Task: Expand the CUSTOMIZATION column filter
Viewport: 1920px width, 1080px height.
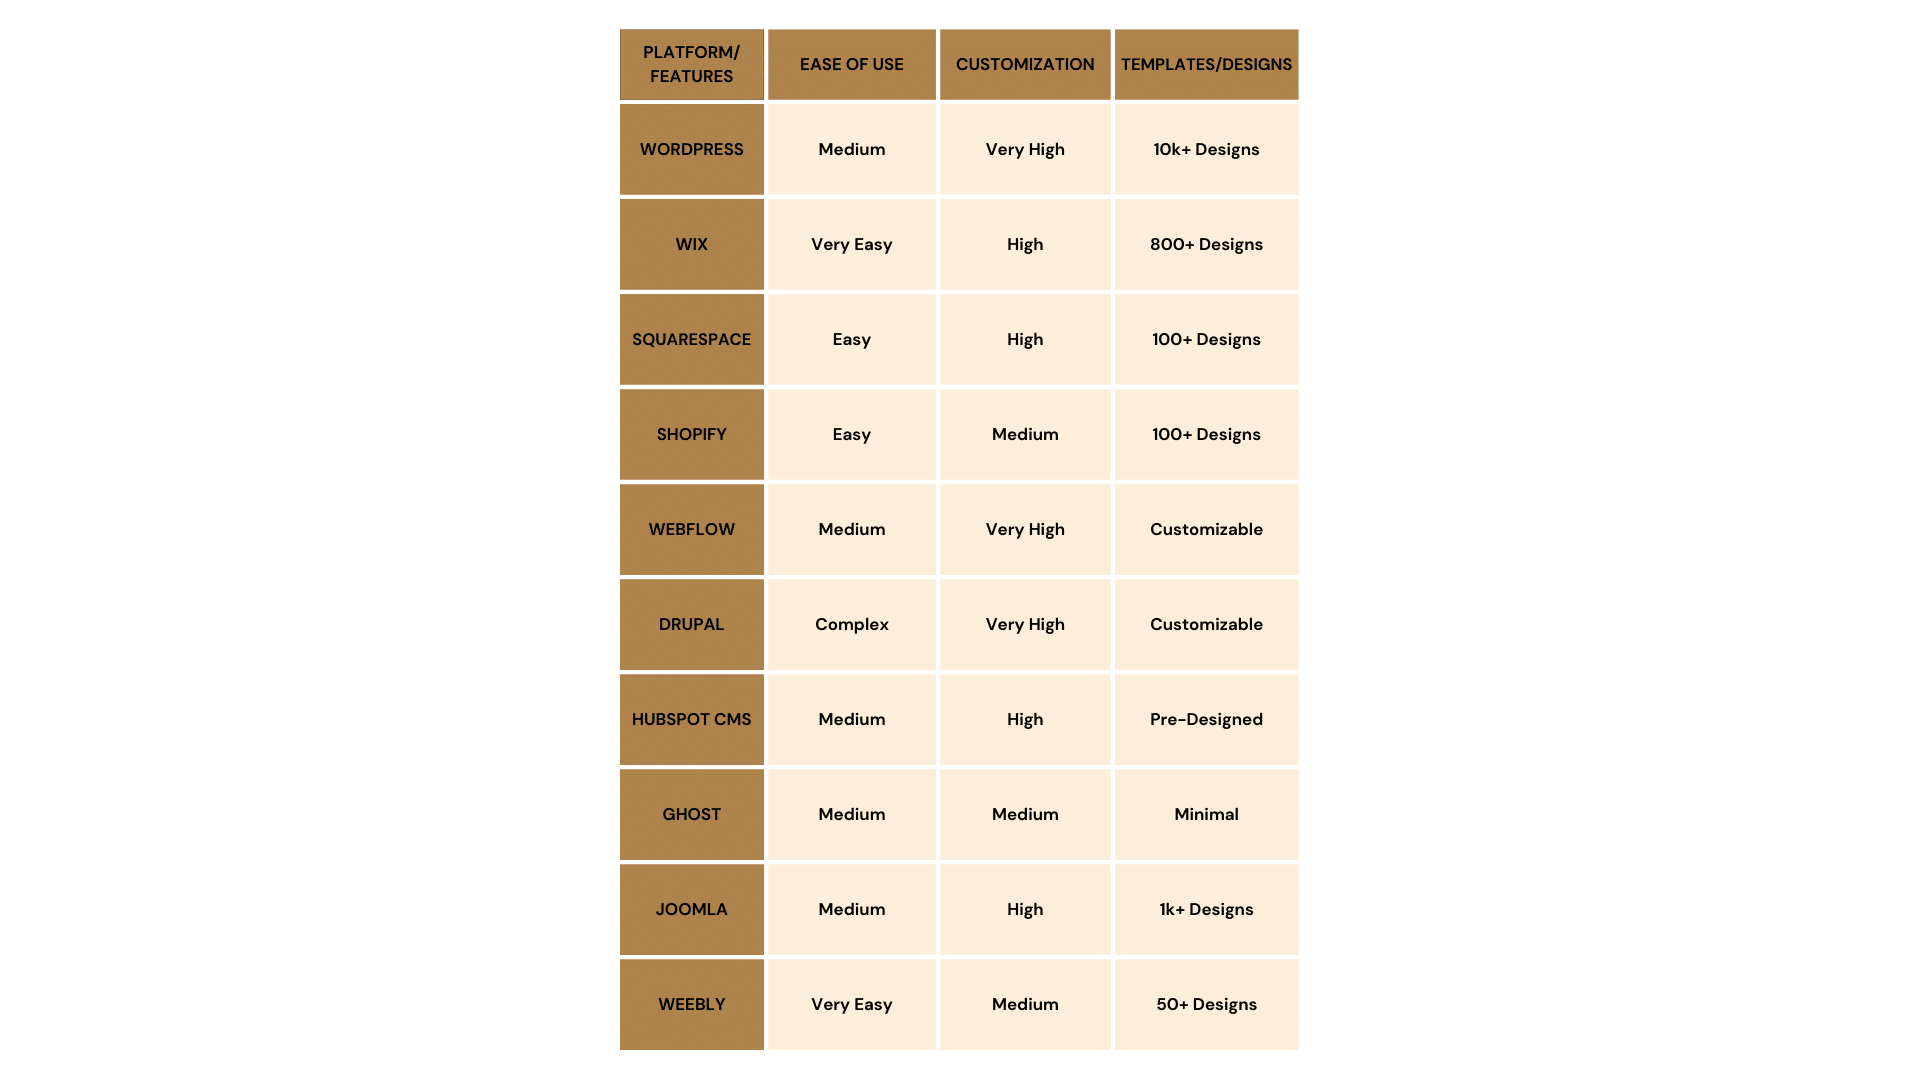Action: click(x=1025, y=63)
